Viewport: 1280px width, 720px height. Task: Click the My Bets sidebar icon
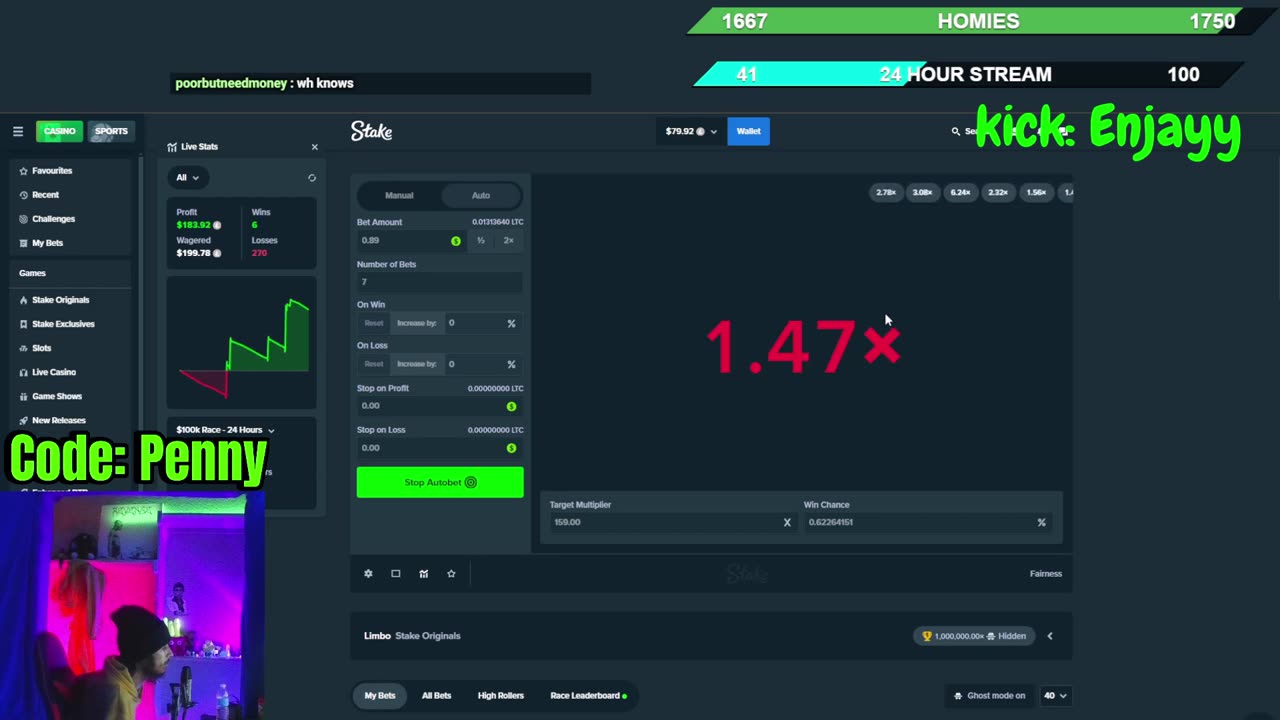pyautogui.click(x=24, y=243)
